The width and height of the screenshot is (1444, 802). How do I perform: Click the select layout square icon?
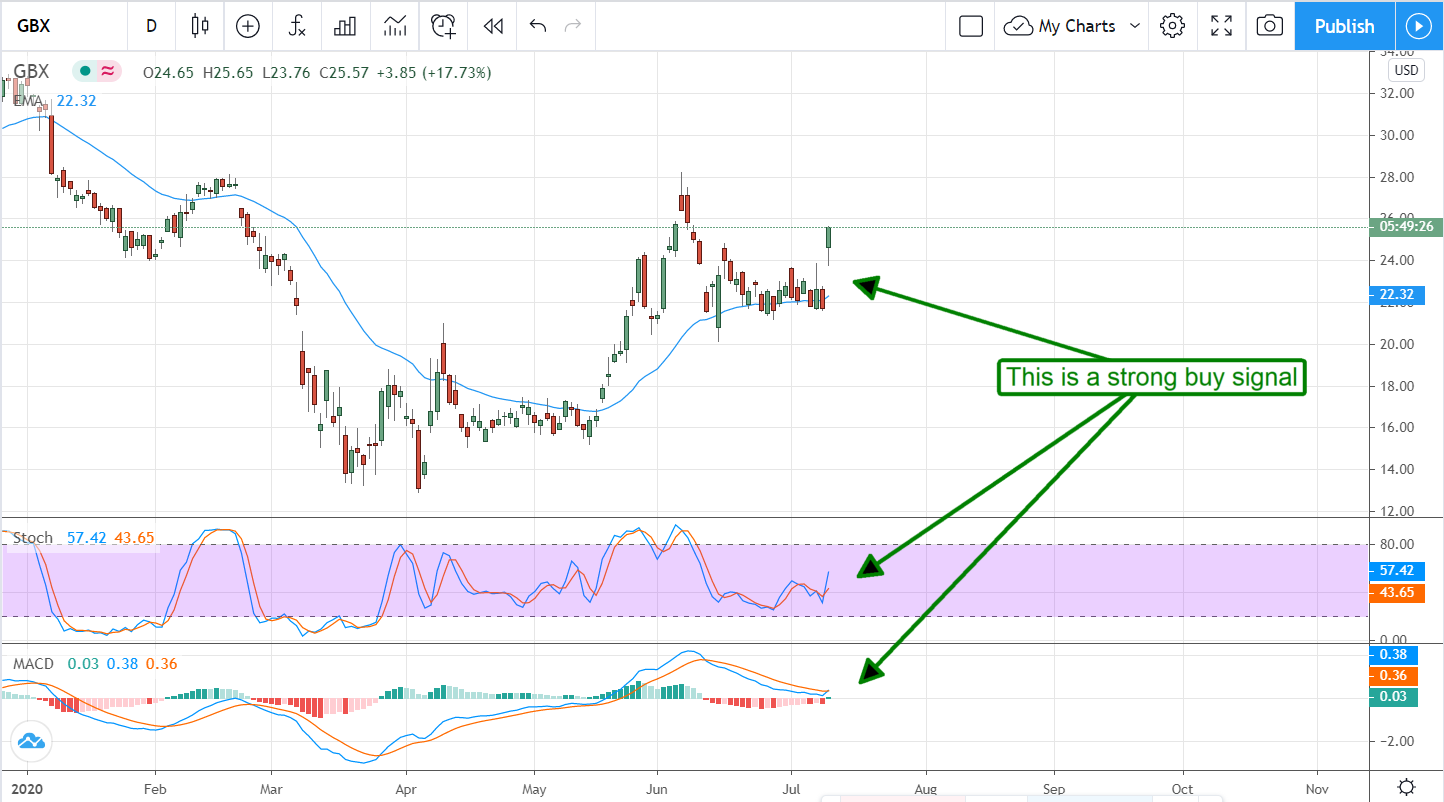click(x=970, y=26)
